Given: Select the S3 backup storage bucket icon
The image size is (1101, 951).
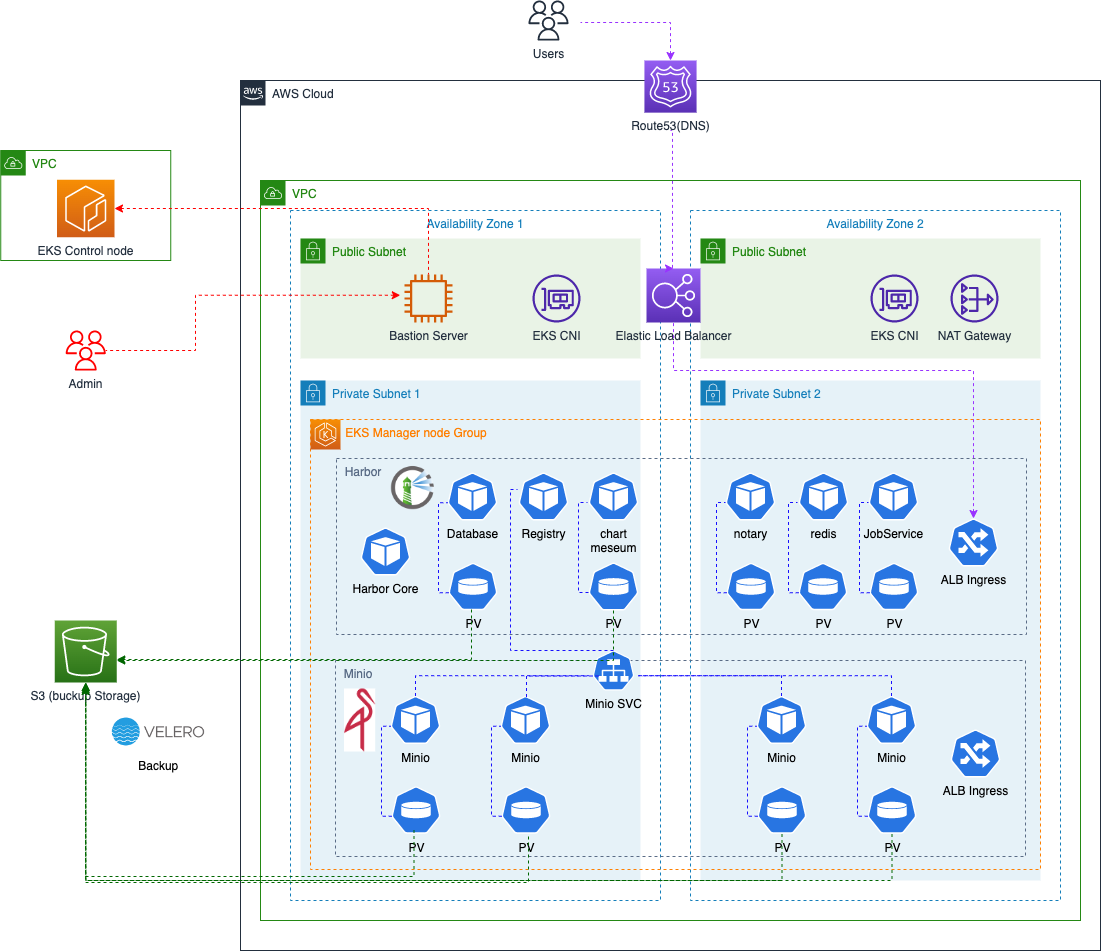Looking at the screenshot, I should click(x=86, y=651).
